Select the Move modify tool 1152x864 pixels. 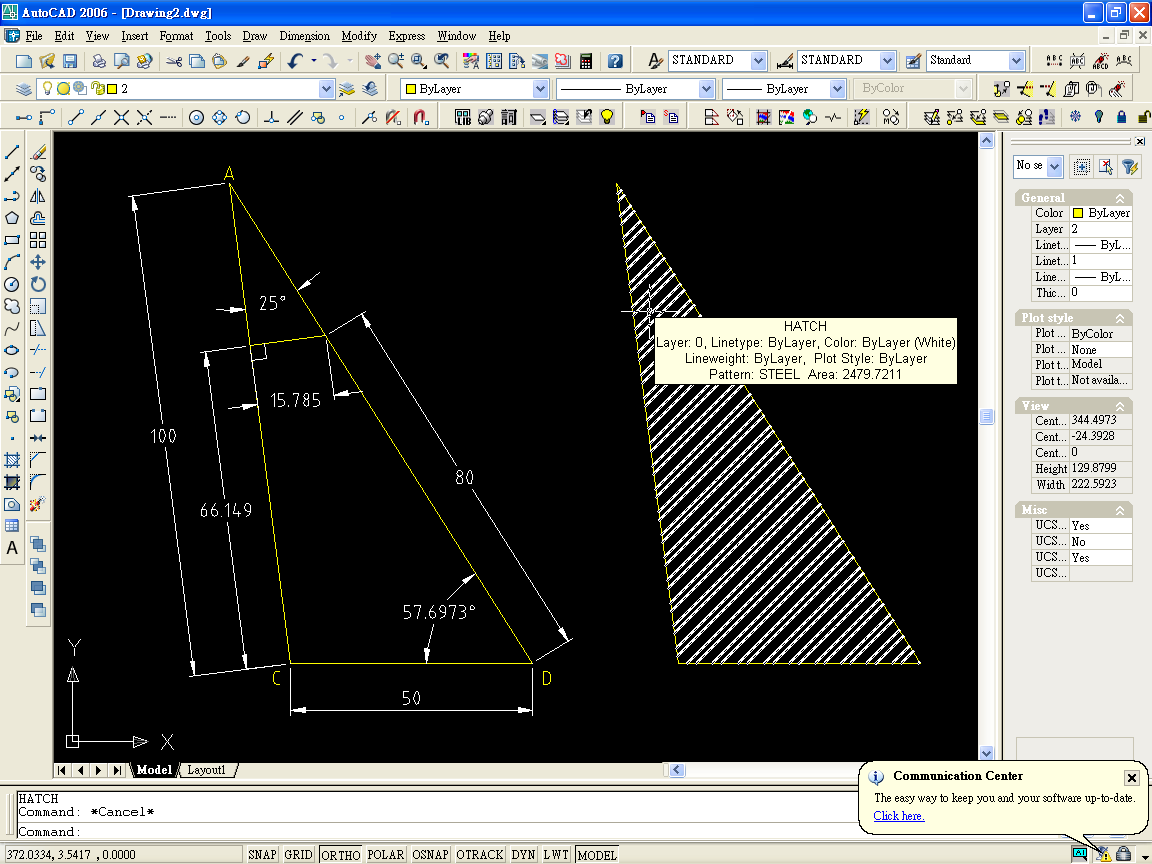pos(38,262)
